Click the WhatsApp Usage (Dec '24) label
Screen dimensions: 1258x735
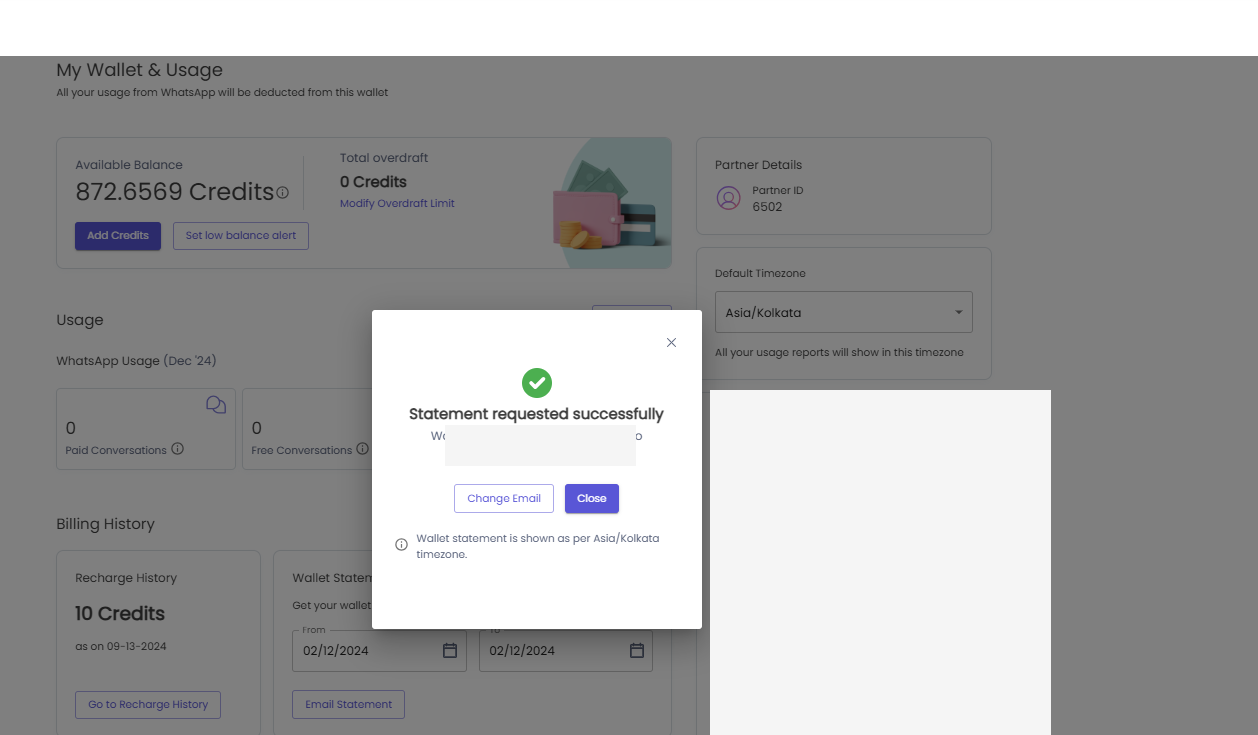pos(136,360)
